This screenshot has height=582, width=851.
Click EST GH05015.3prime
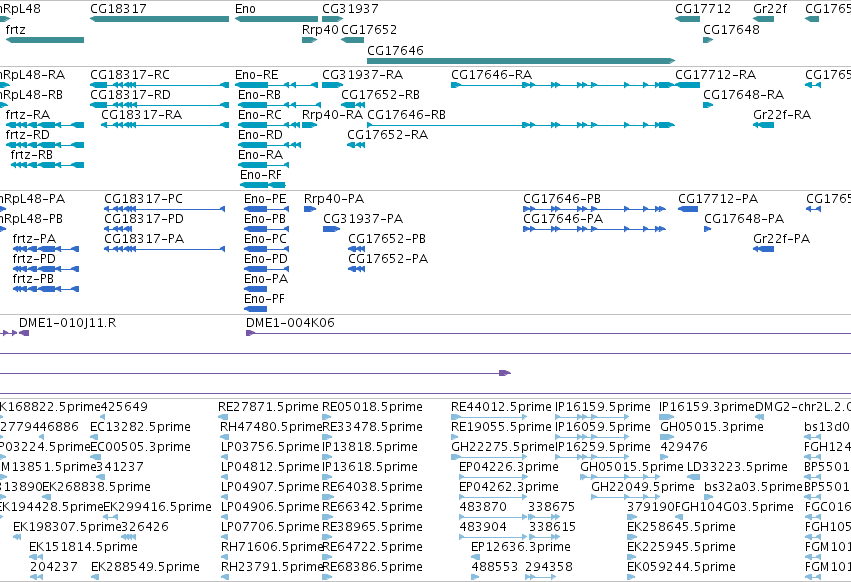pos(667,437)
